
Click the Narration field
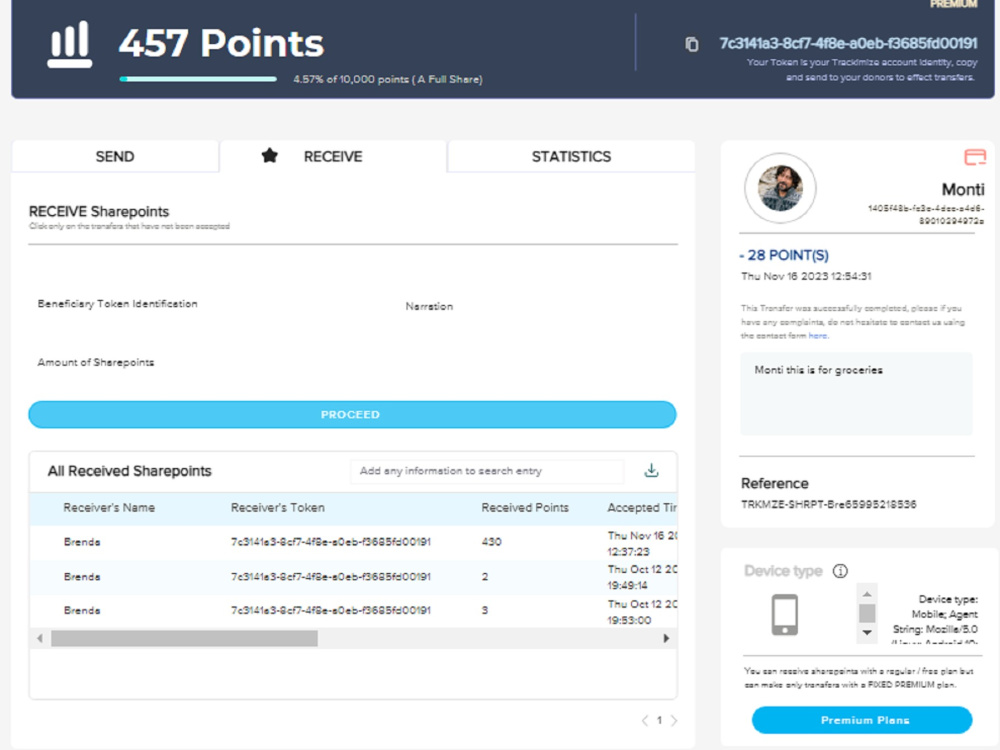click(x=429, y=306)
